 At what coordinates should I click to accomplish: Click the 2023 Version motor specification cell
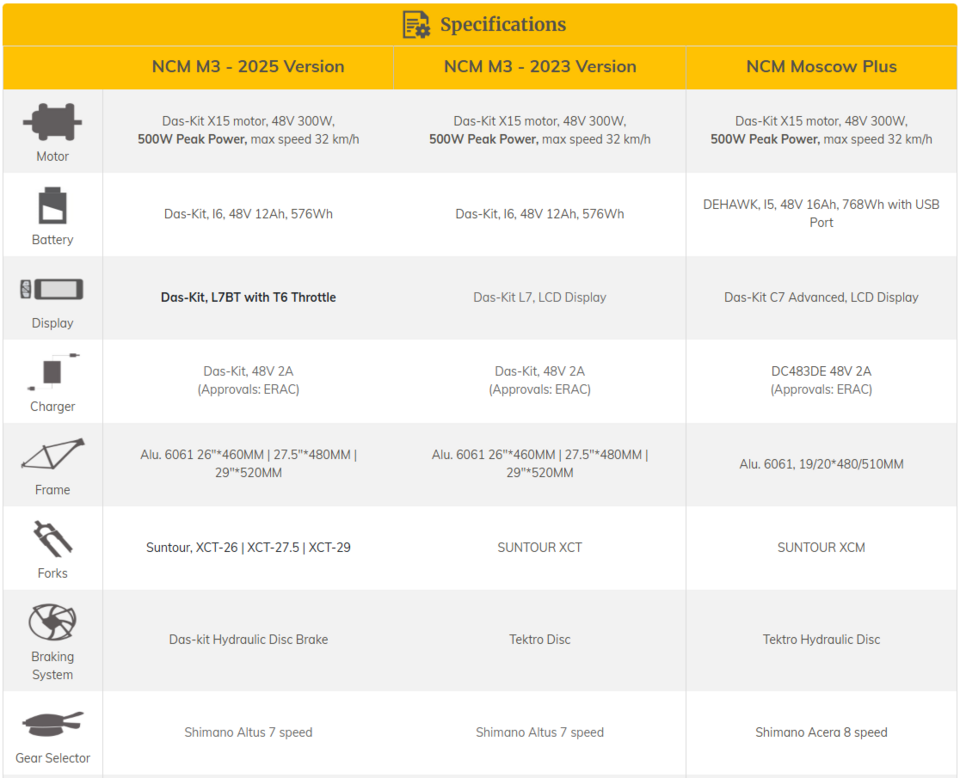(540, 130)
